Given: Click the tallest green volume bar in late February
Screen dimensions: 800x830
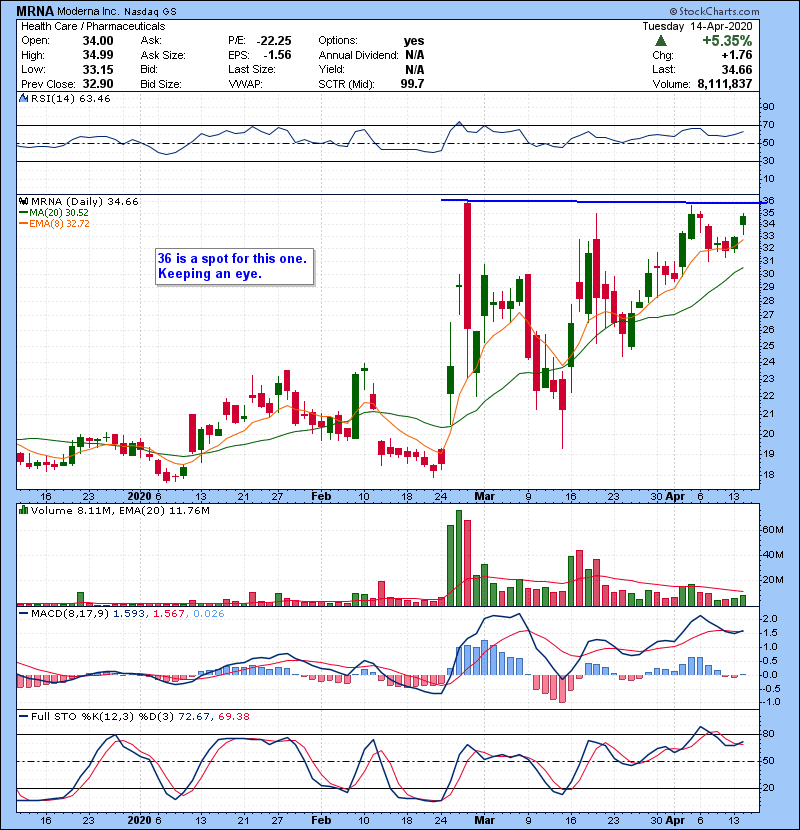Looking at the screenshot, I should click(459, 558).
